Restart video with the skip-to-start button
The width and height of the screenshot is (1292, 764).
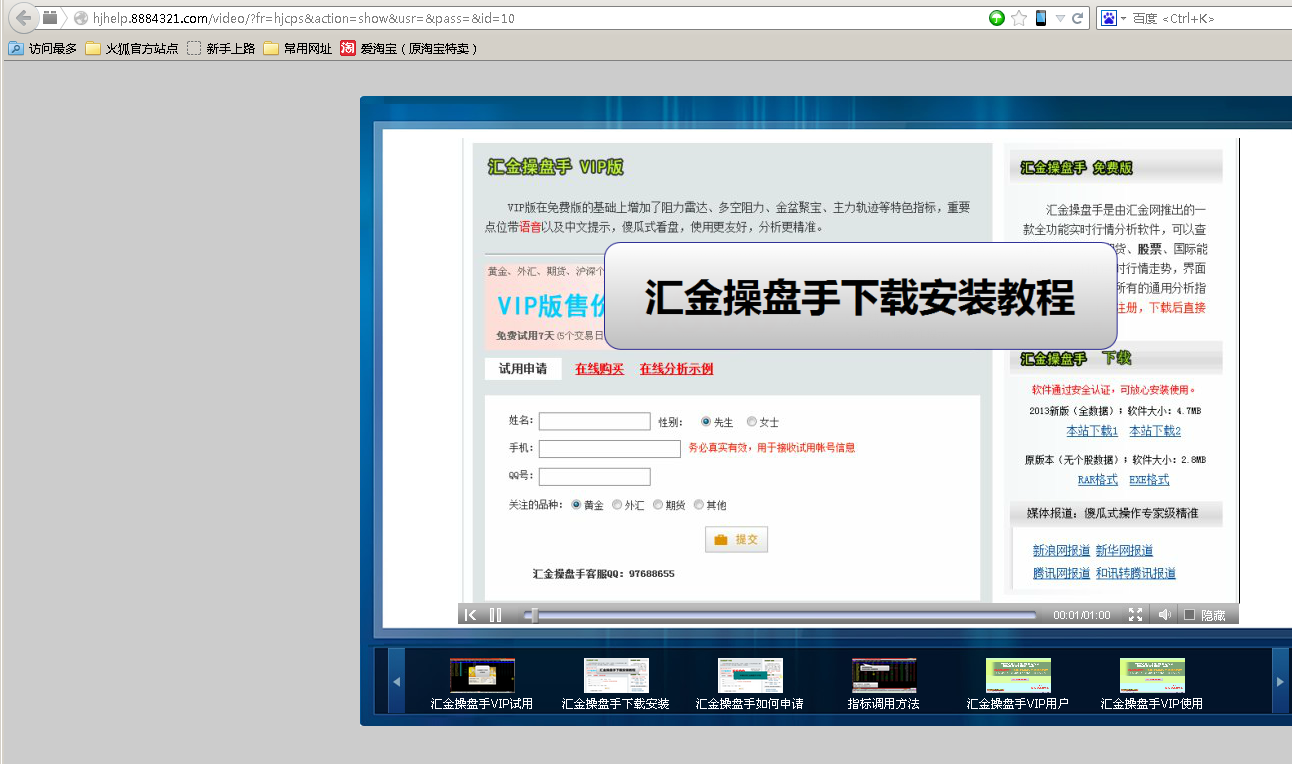click(470, 615)
